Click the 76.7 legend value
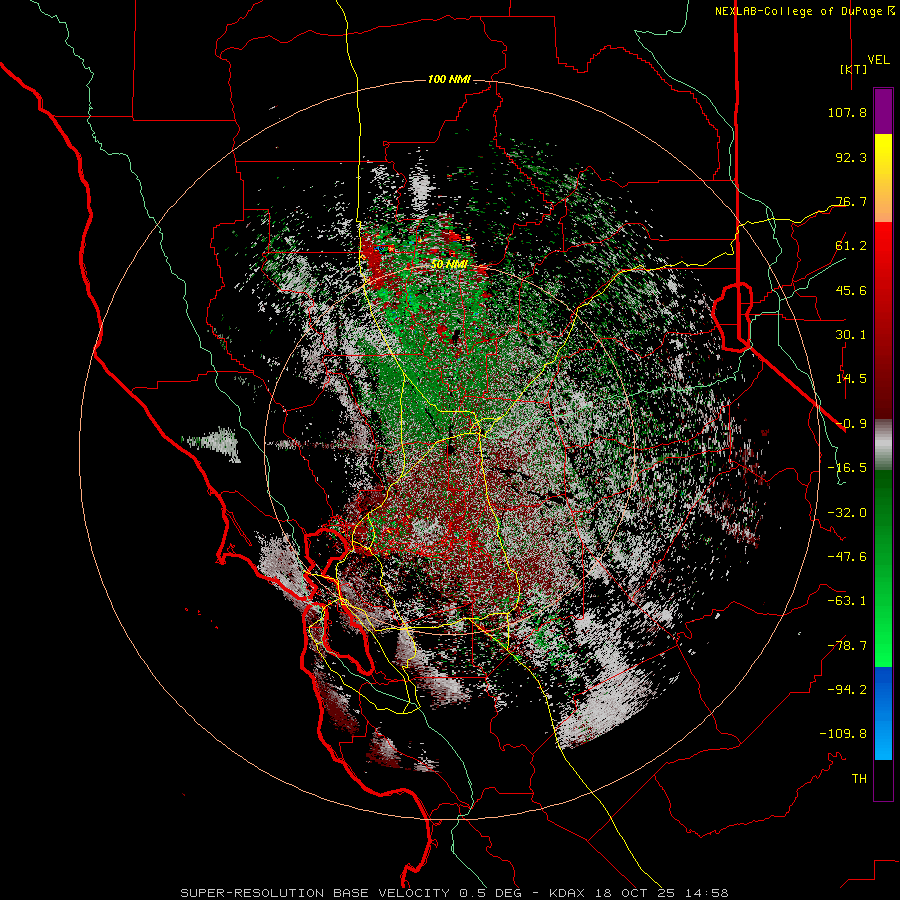900x900 pixels. click(851, 201)
